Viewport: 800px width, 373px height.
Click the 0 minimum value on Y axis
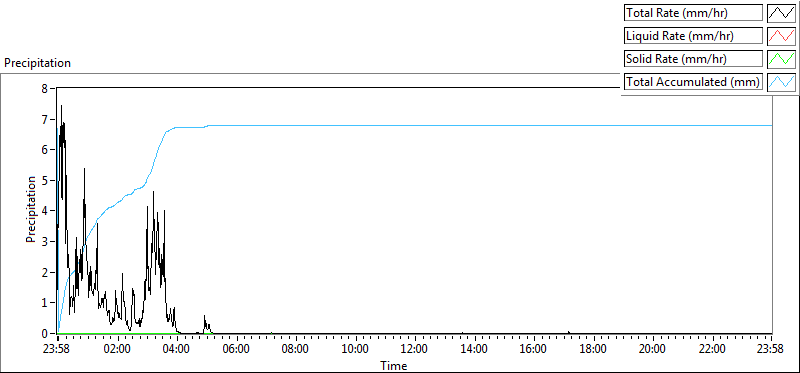pos(44,333)
